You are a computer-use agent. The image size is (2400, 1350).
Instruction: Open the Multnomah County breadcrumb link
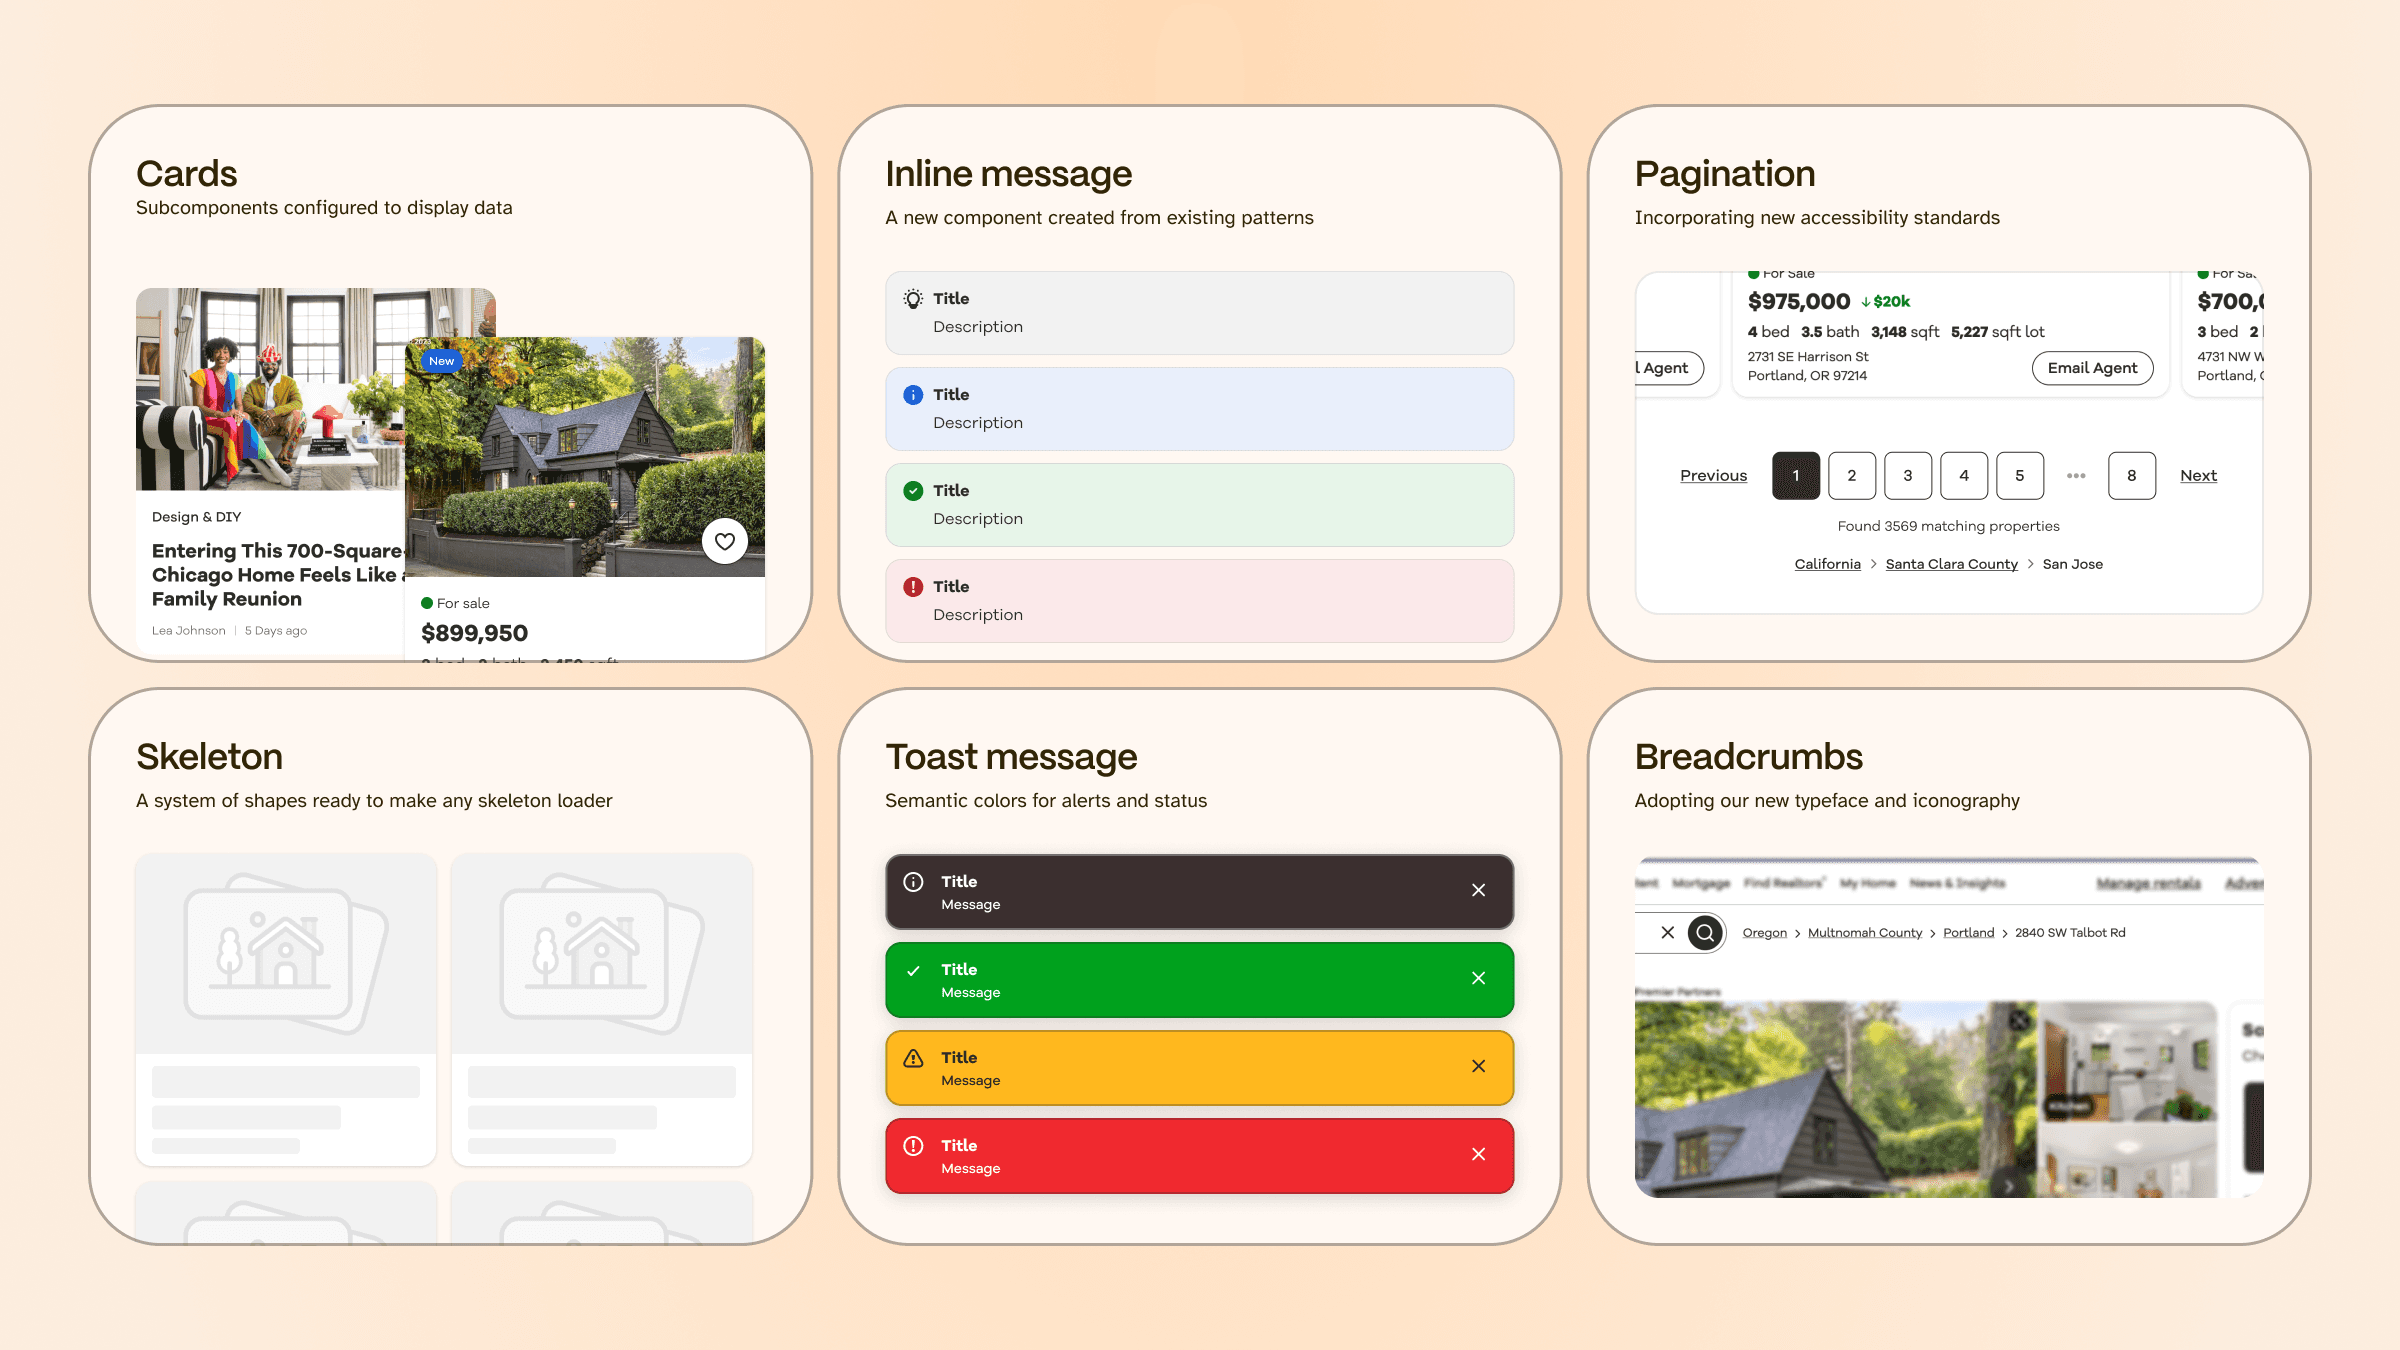1864,933
